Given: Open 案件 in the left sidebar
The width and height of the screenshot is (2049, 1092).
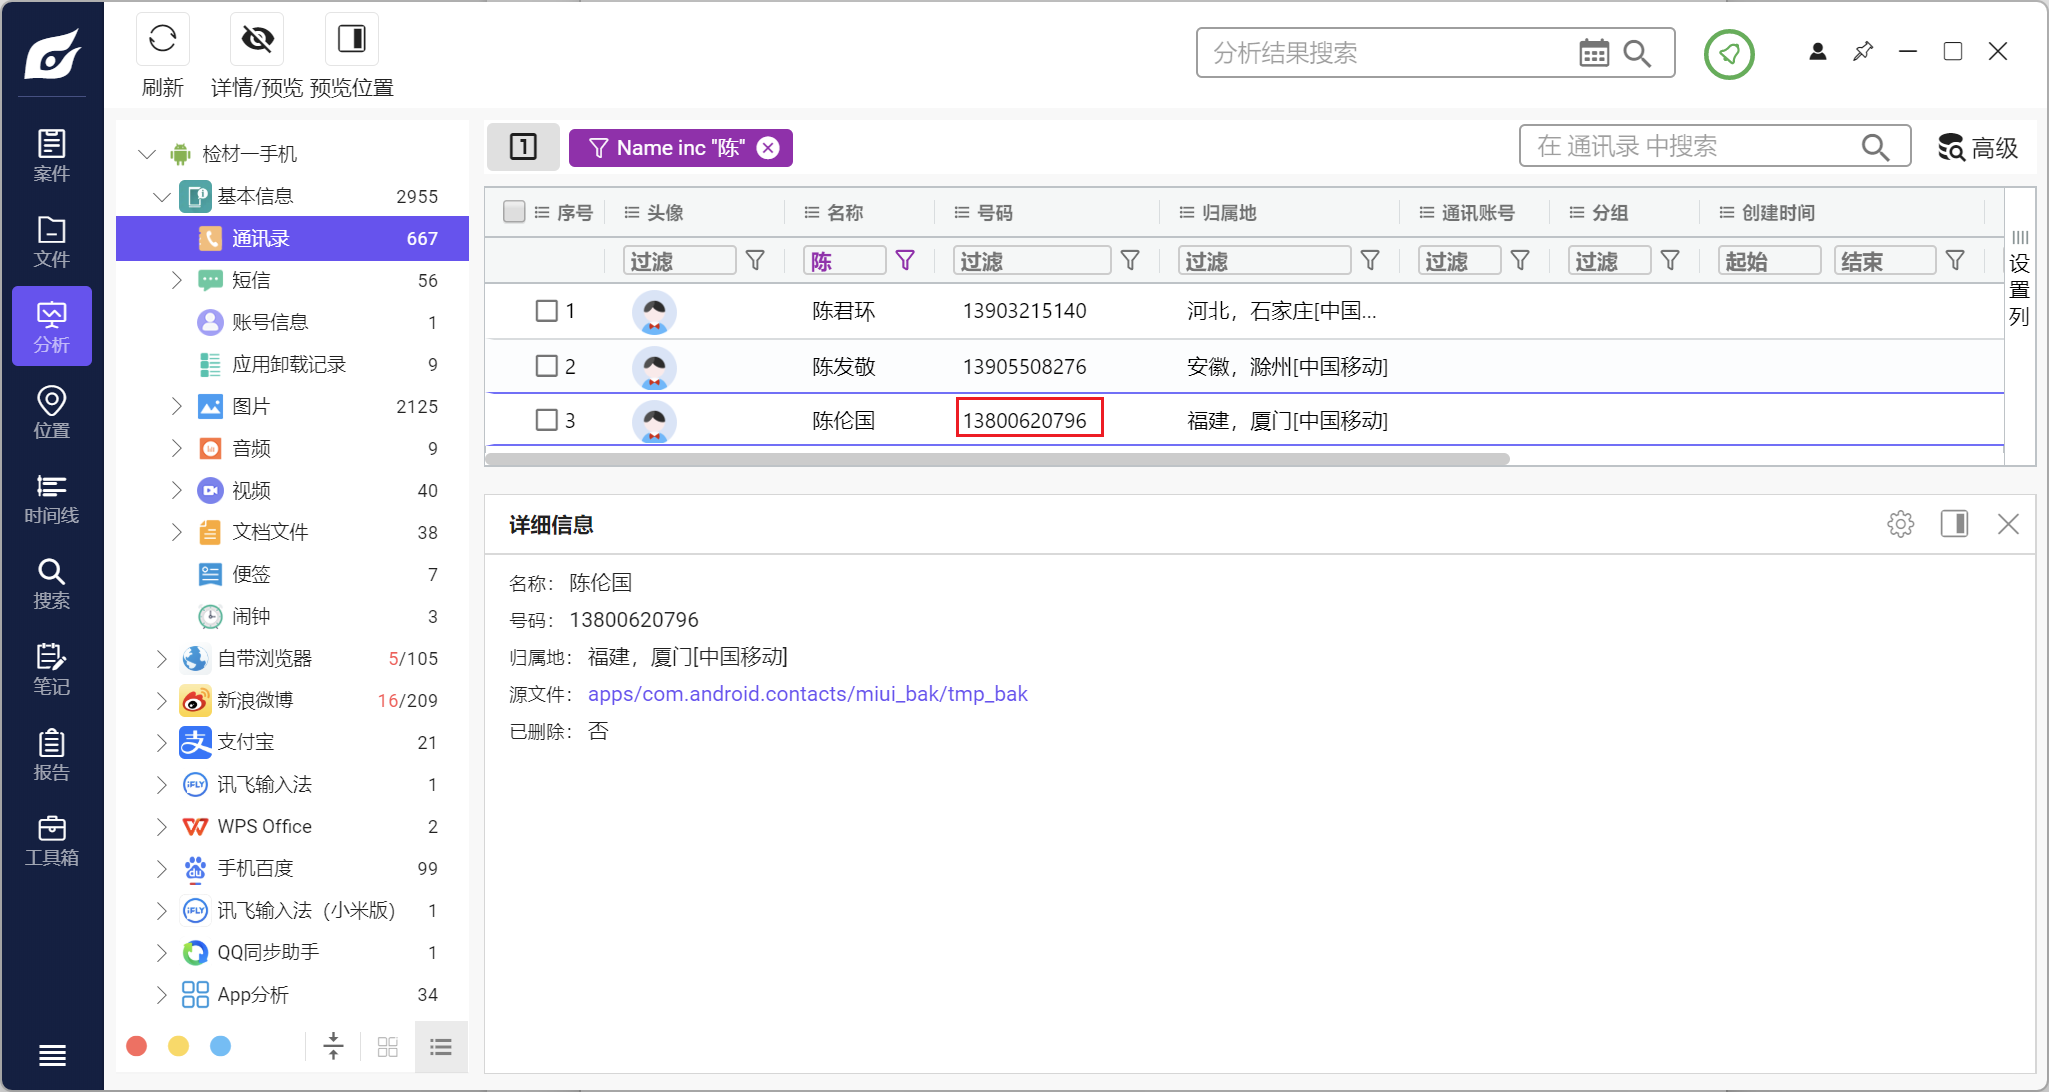Looking at the screenshot, I should point(52,155).
